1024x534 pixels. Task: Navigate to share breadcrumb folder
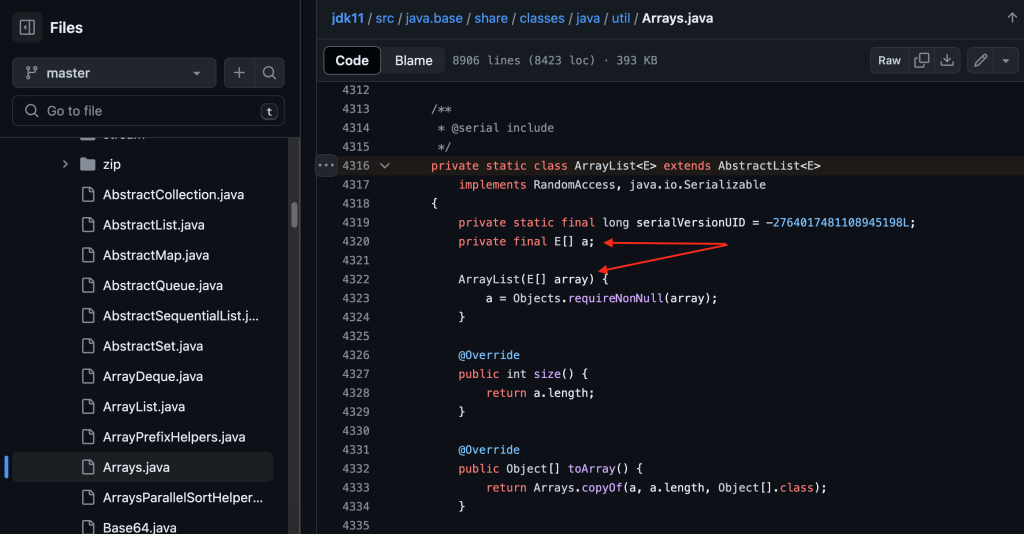(491, 18)
